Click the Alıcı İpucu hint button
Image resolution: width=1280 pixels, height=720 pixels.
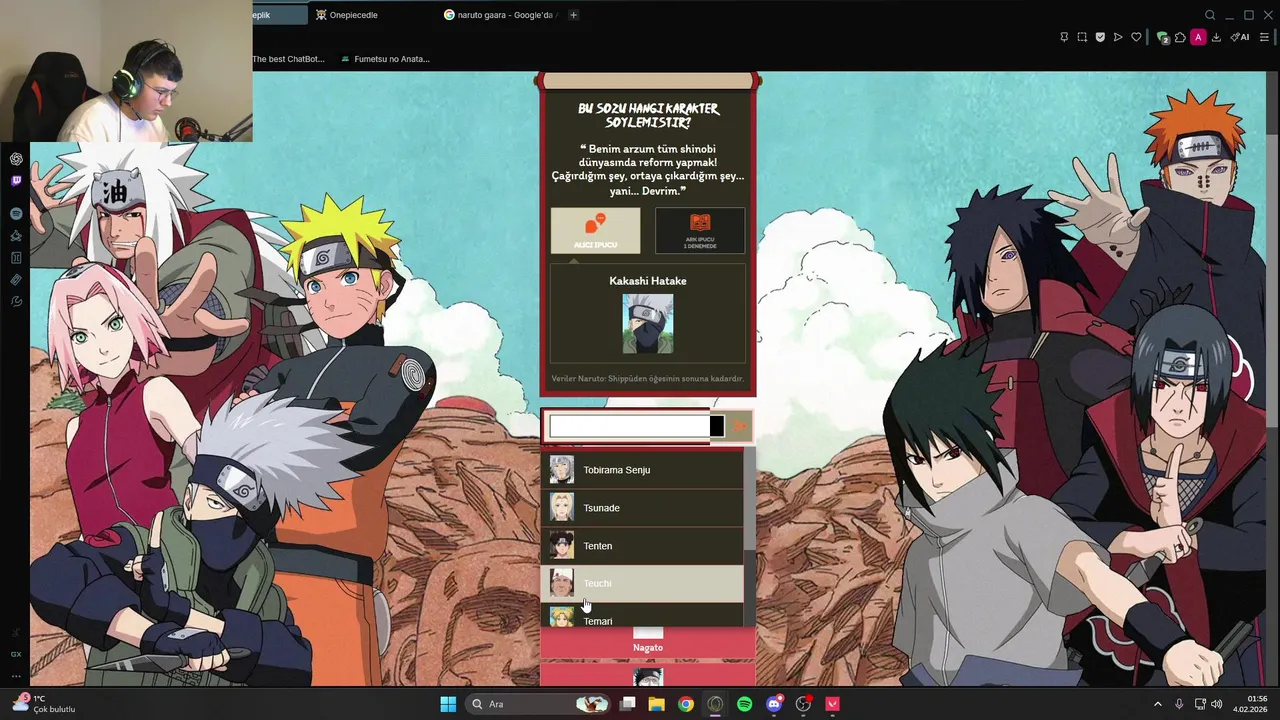click(595, 230)
